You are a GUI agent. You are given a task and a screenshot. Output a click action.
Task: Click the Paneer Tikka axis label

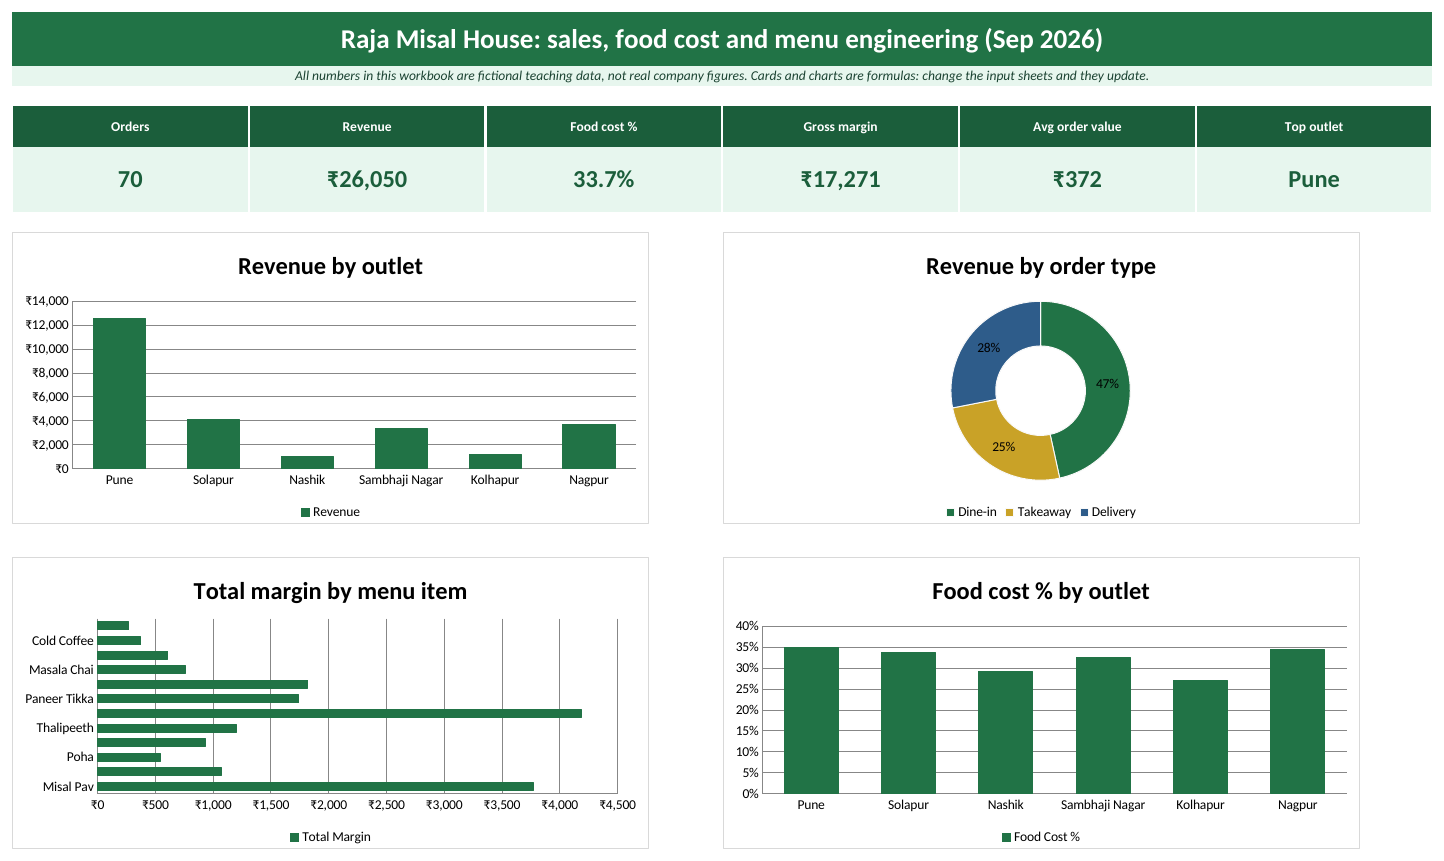point(59,699)
